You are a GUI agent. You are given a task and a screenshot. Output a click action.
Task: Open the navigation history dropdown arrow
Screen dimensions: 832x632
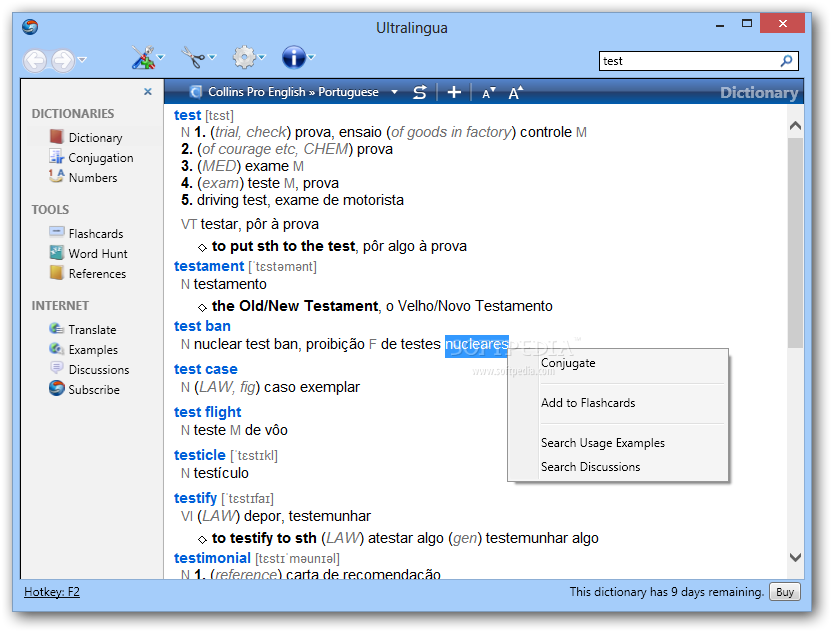tap(82, 59)
